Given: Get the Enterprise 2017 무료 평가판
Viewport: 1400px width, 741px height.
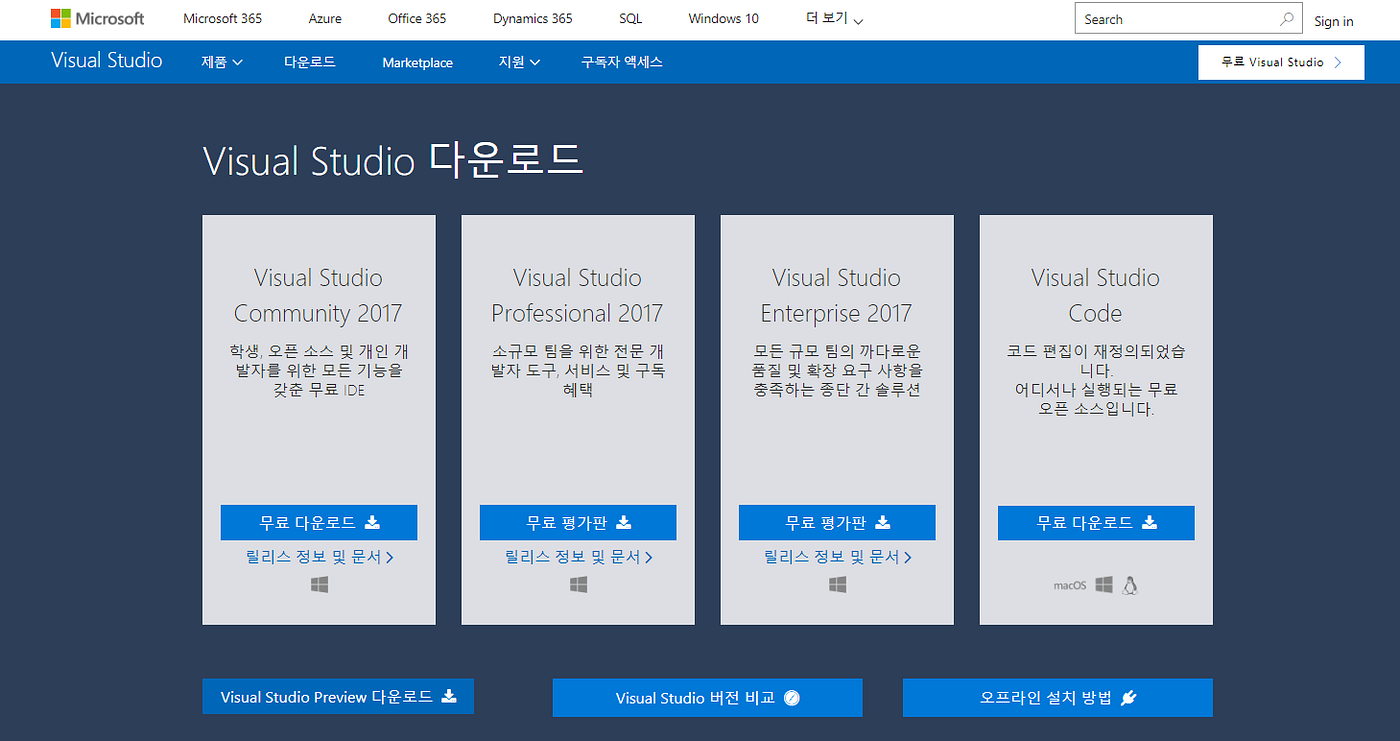Looking at the screenshot, I should (837, 522).
